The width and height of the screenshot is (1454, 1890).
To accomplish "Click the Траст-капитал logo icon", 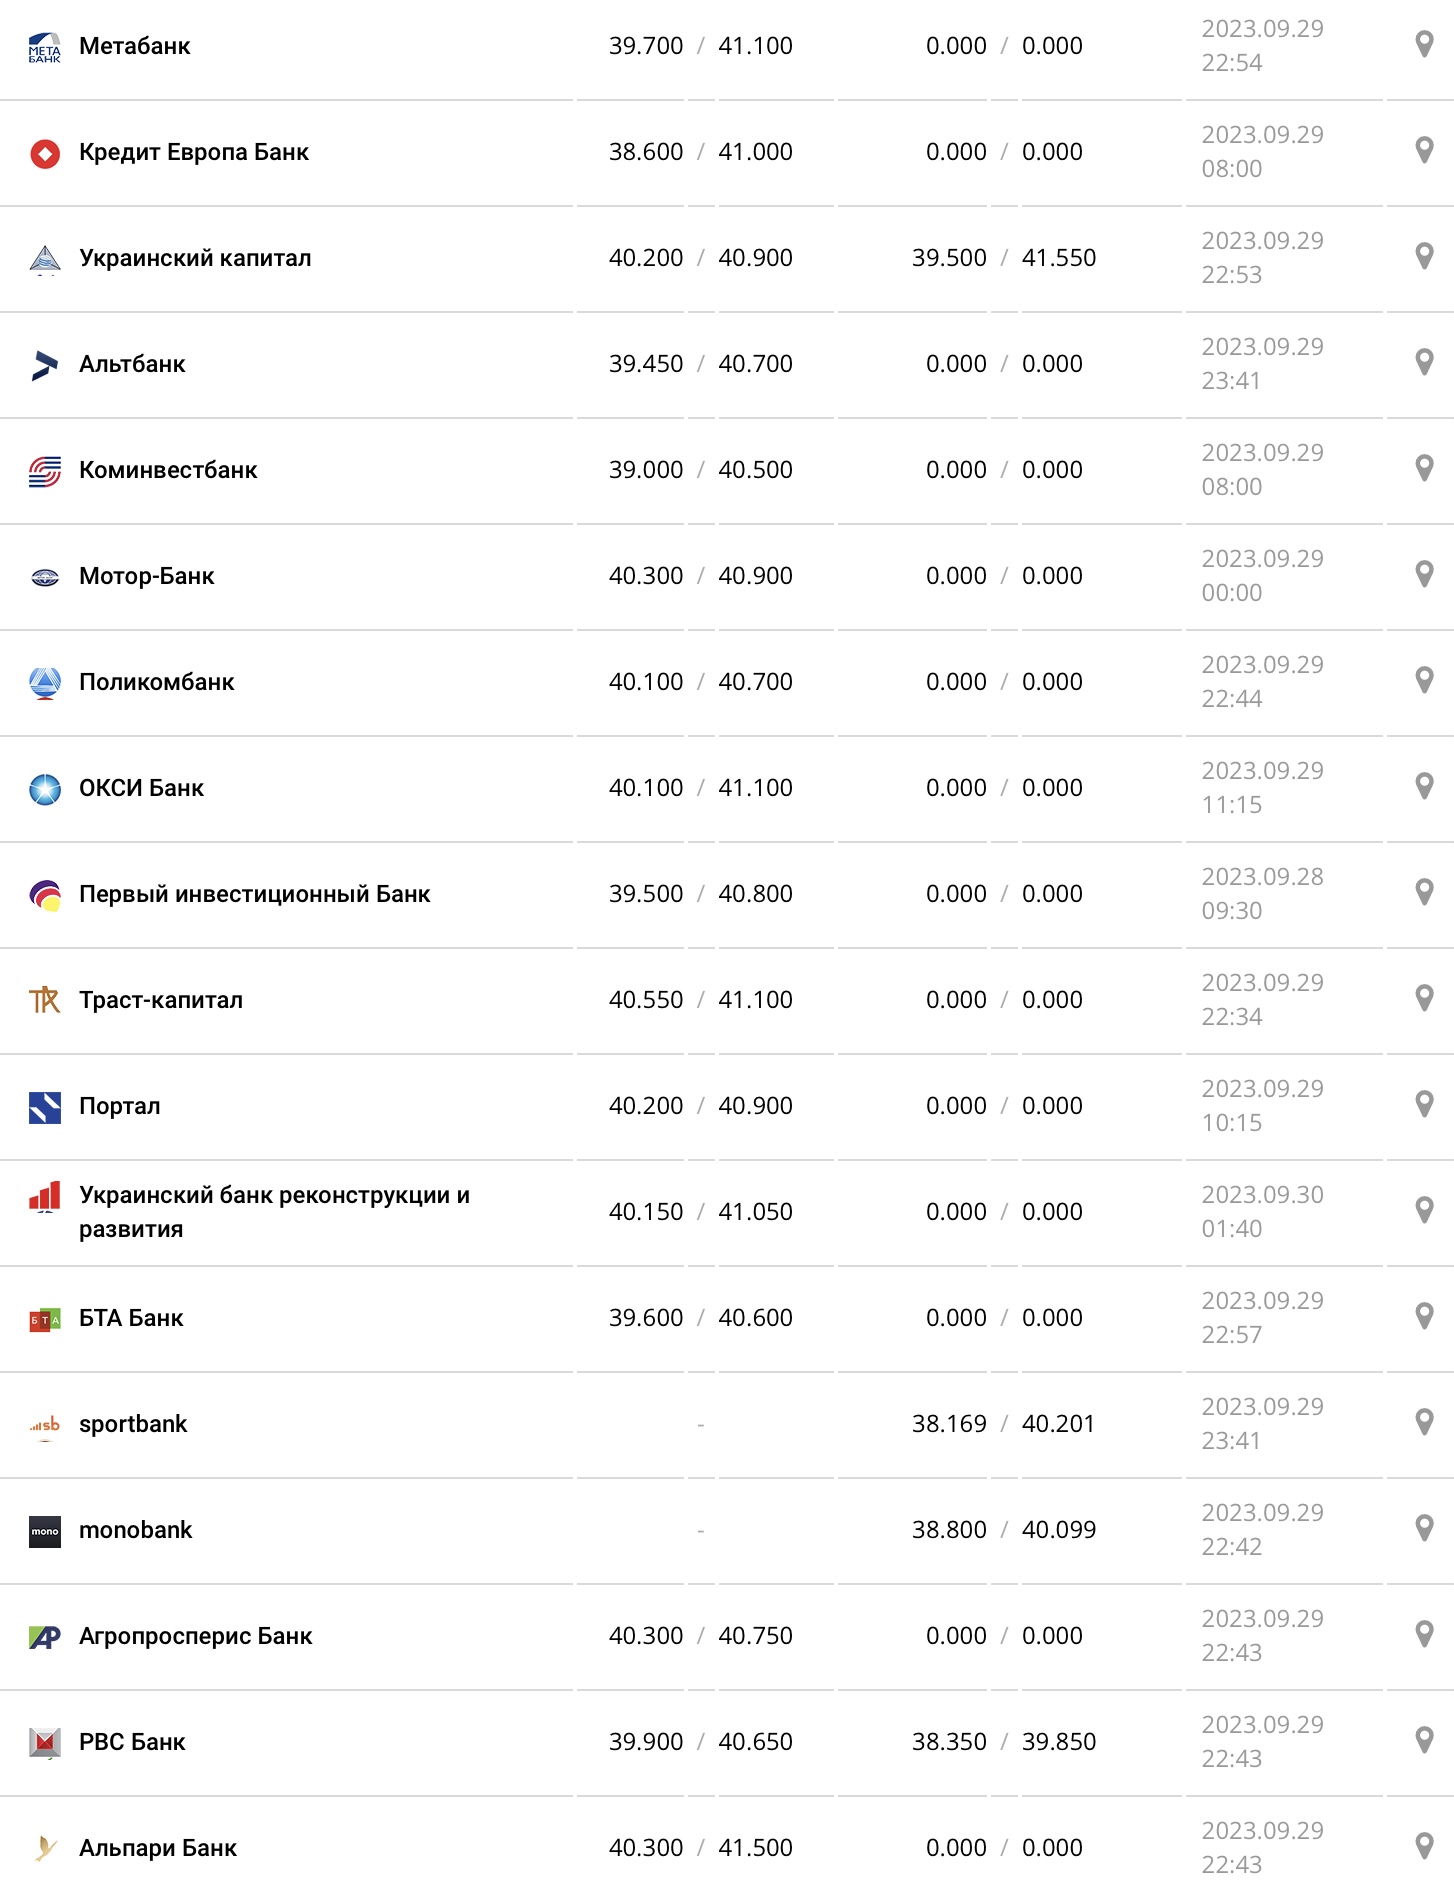I will (x=44, y=999).
